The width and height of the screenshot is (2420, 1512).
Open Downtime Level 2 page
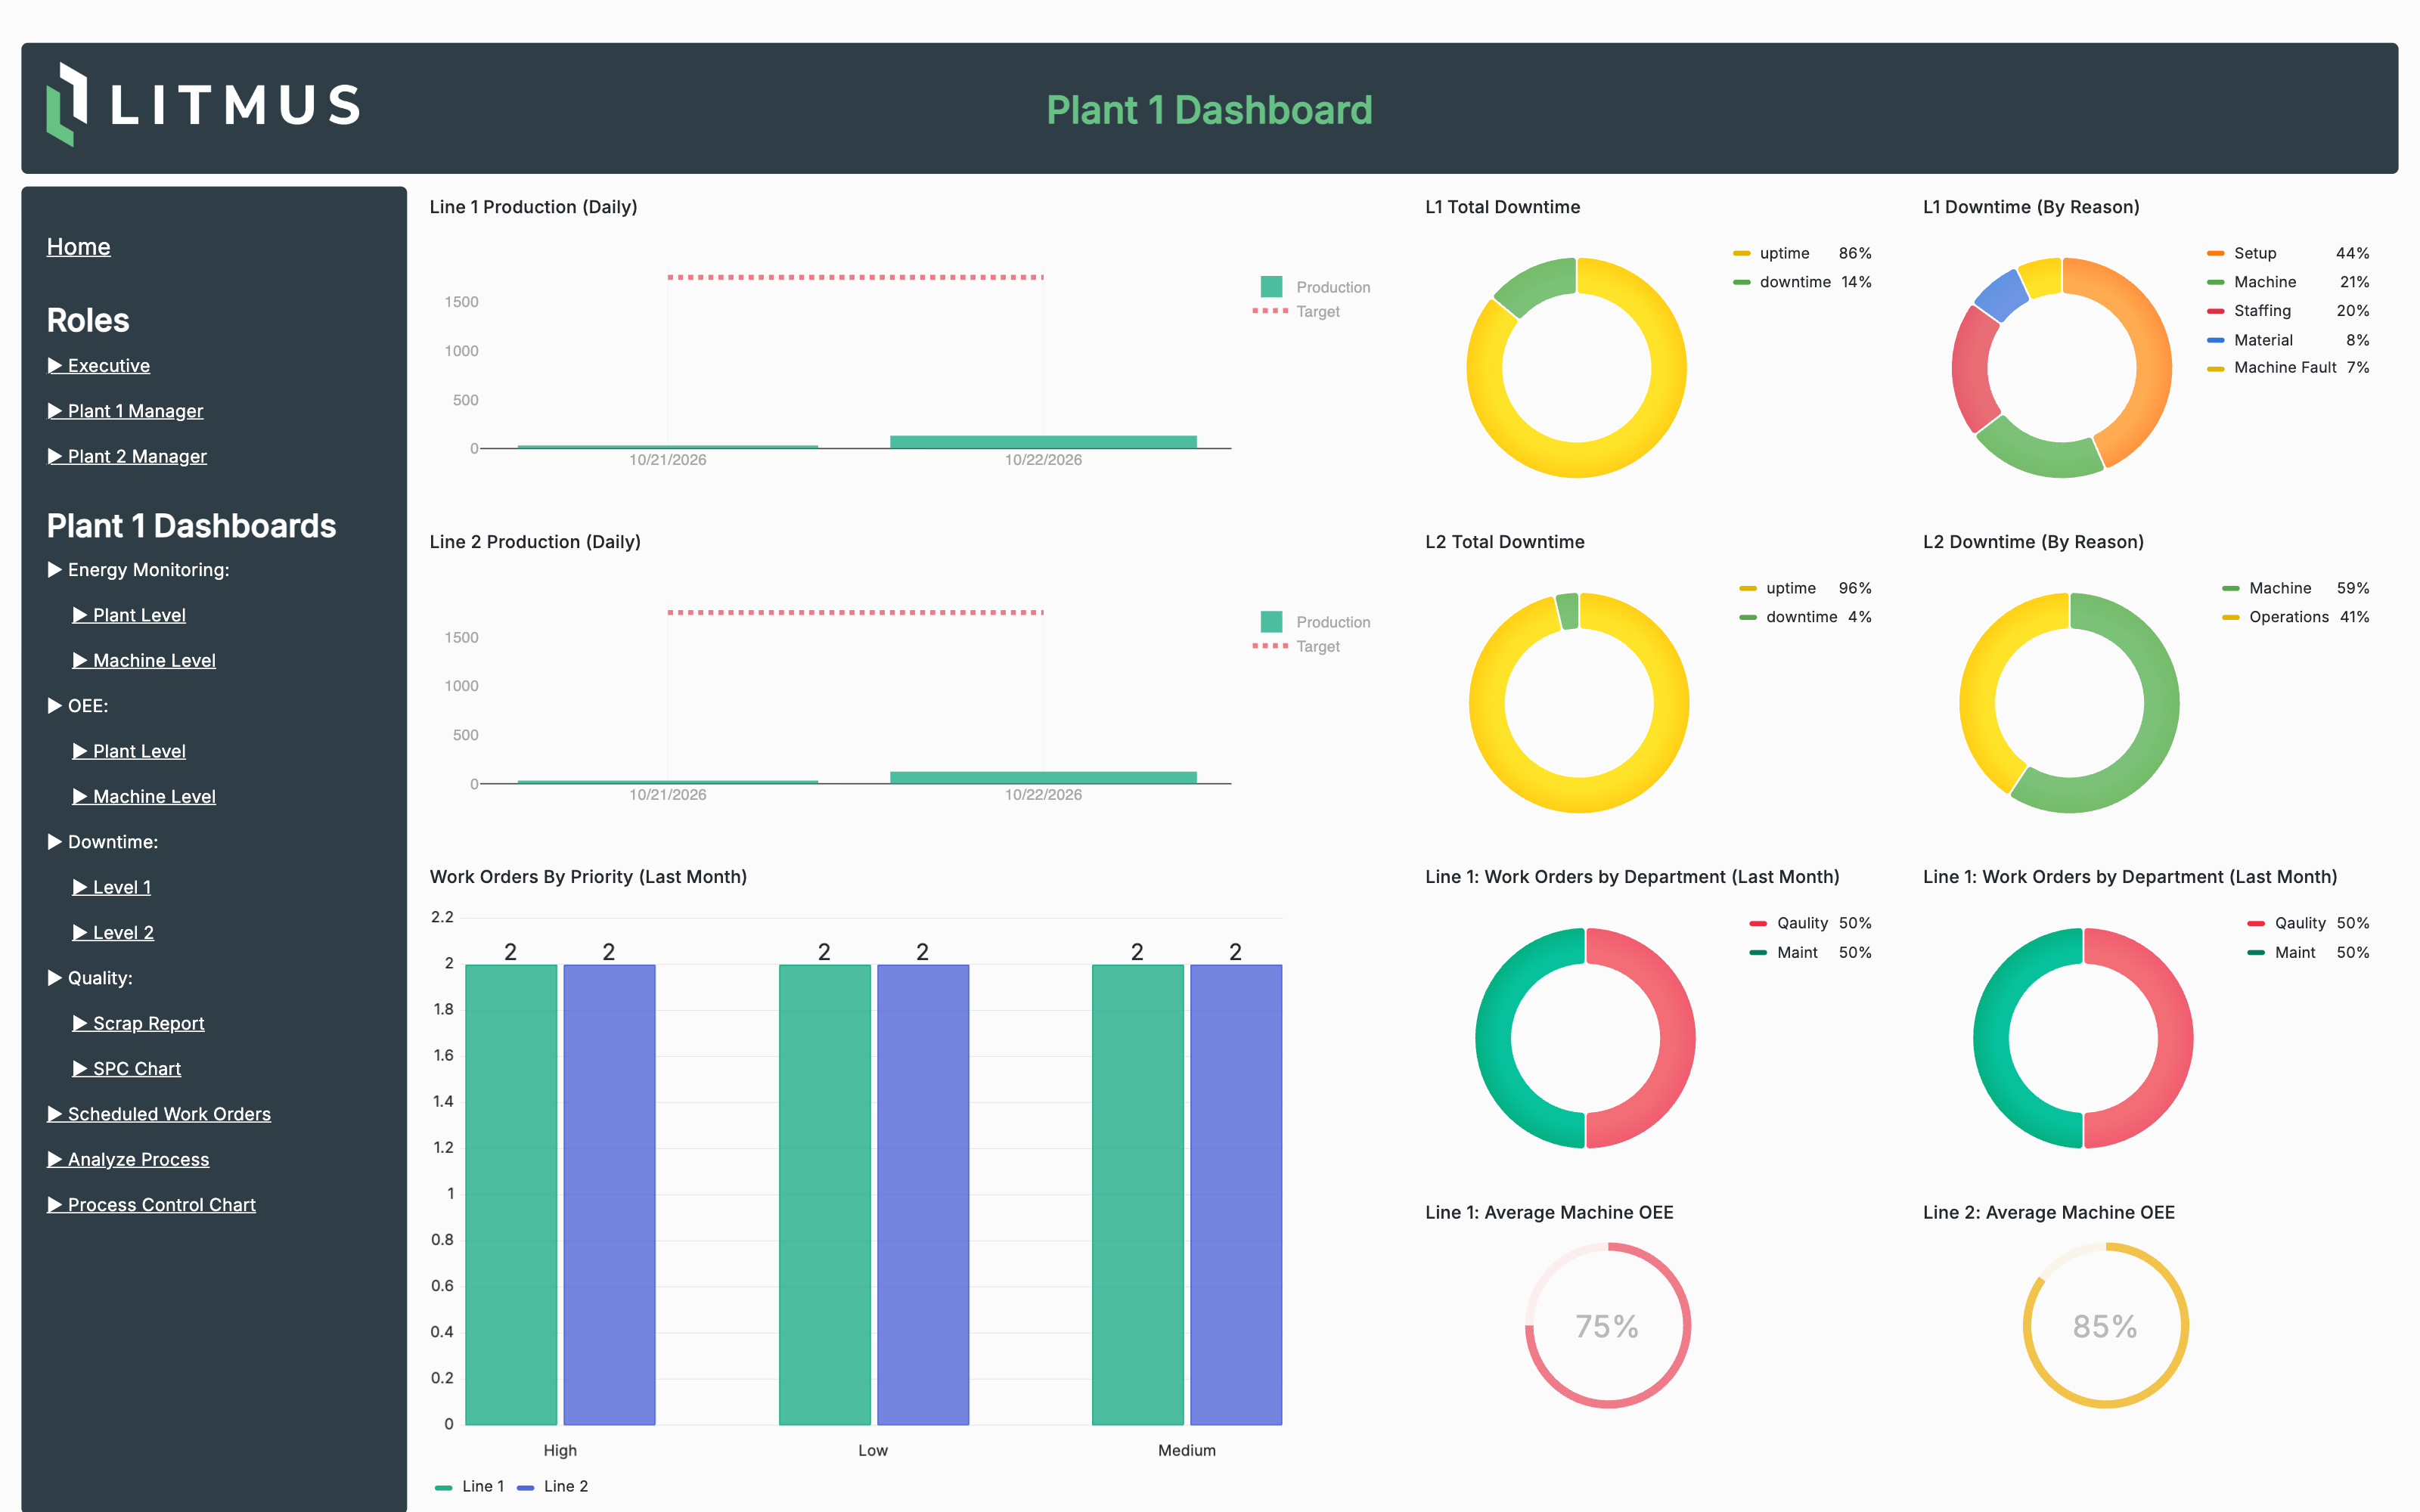[x=113, y=932]
